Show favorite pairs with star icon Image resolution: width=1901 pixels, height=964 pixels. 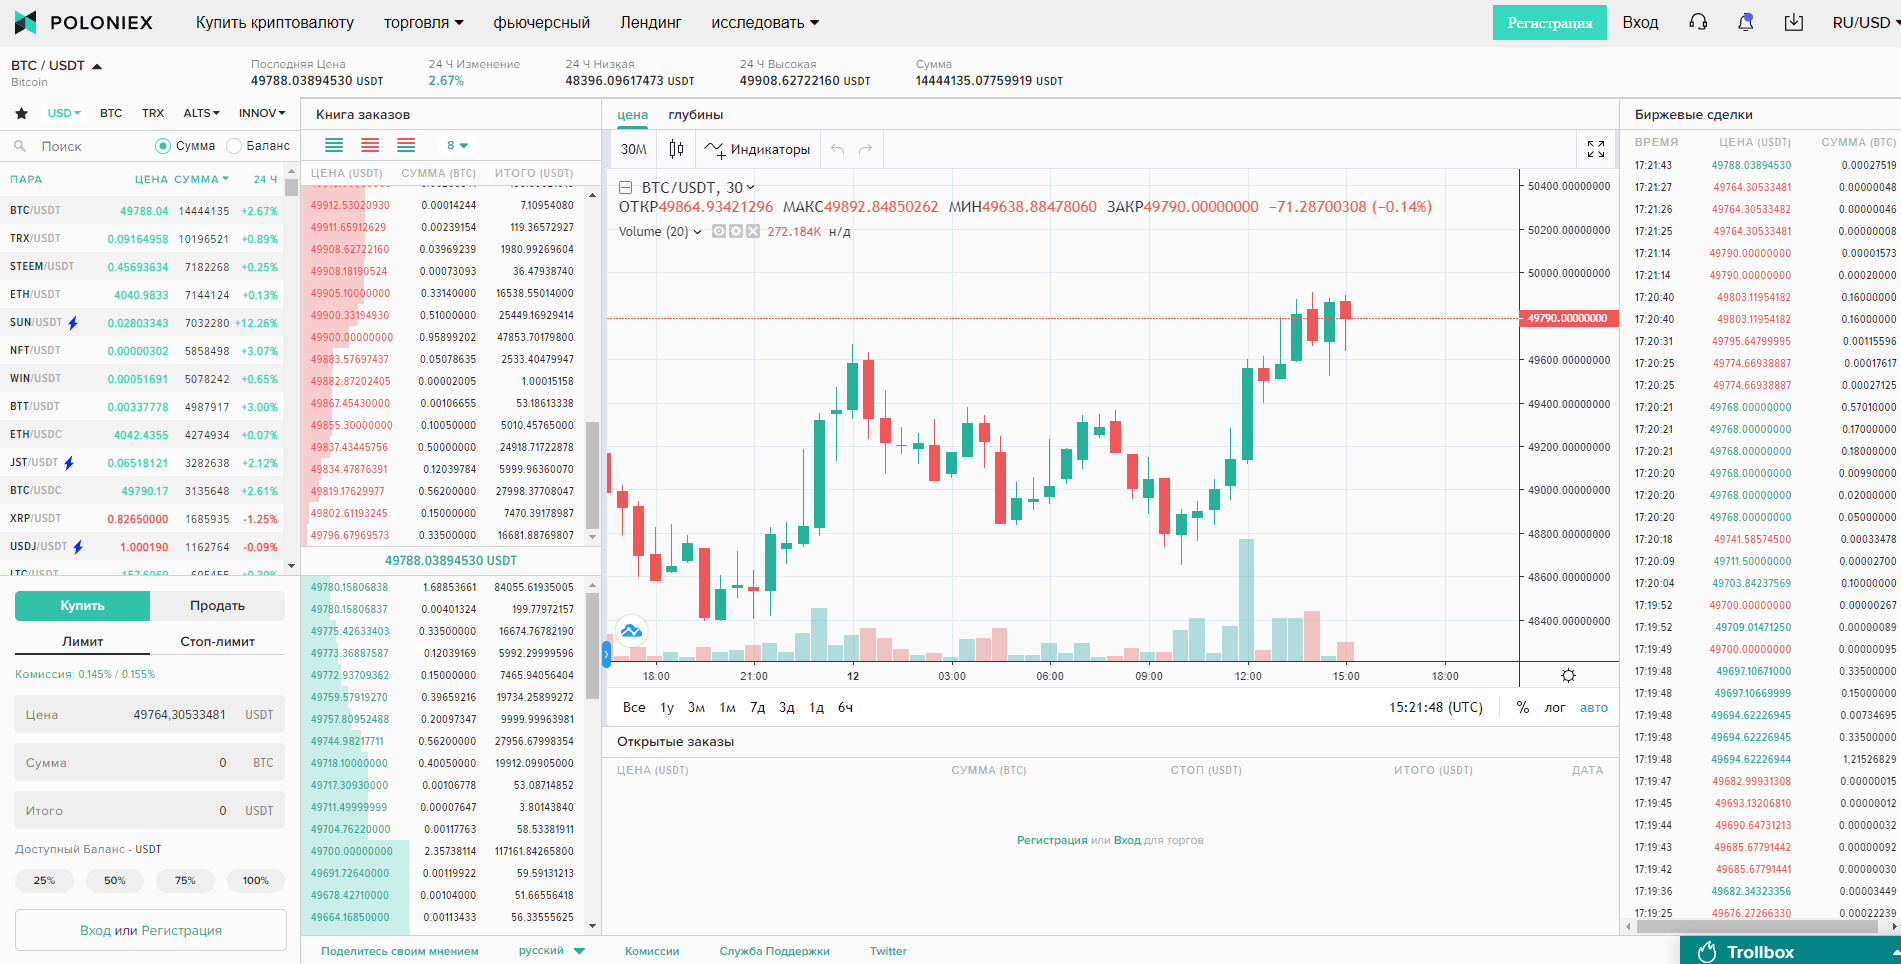21,113
